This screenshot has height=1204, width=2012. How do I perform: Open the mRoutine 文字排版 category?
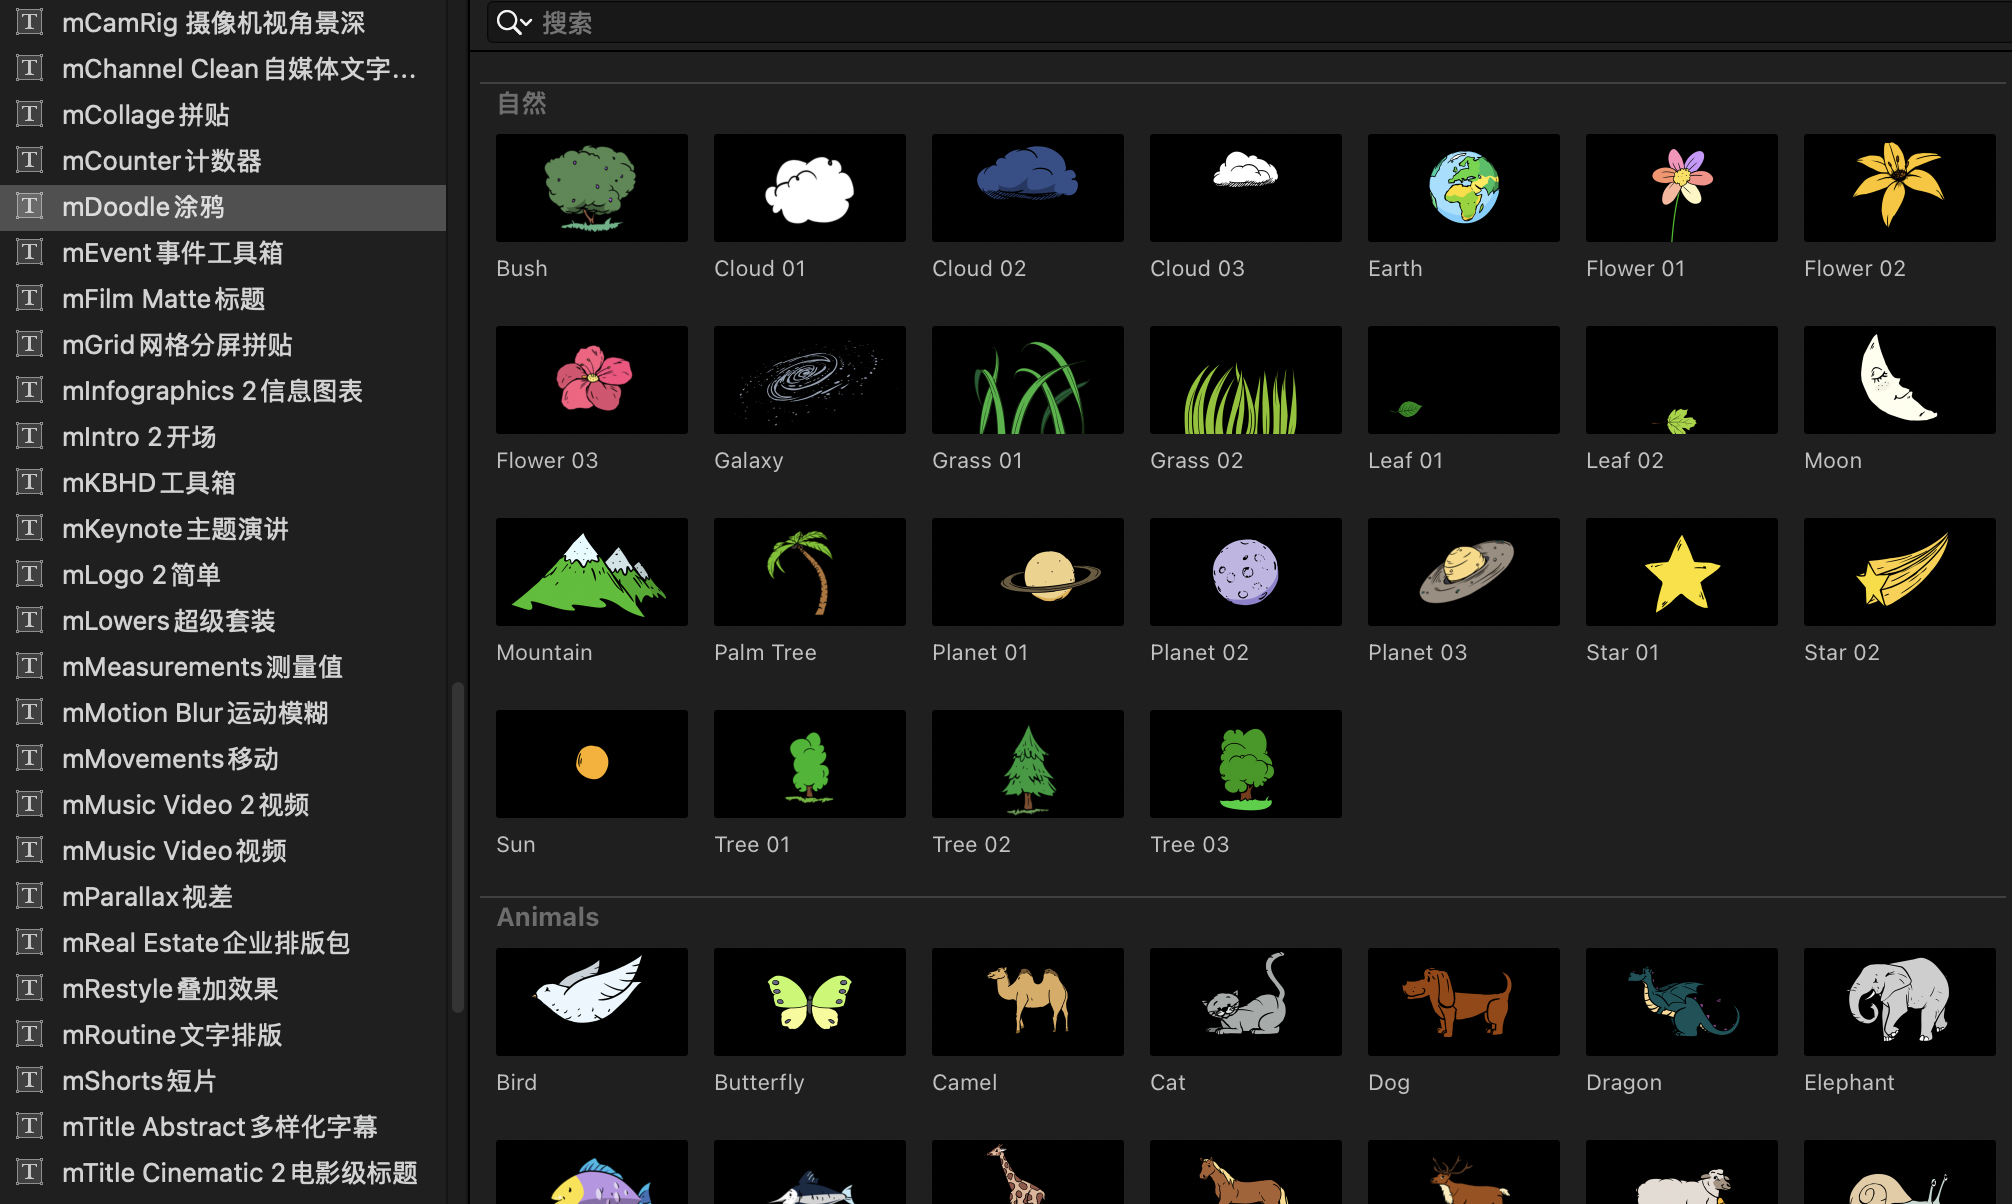(223, 1034)
